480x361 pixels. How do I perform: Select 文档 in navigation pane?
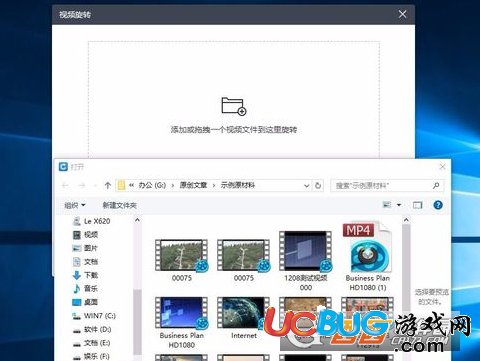pyautogui.click(x=86, y=262)
